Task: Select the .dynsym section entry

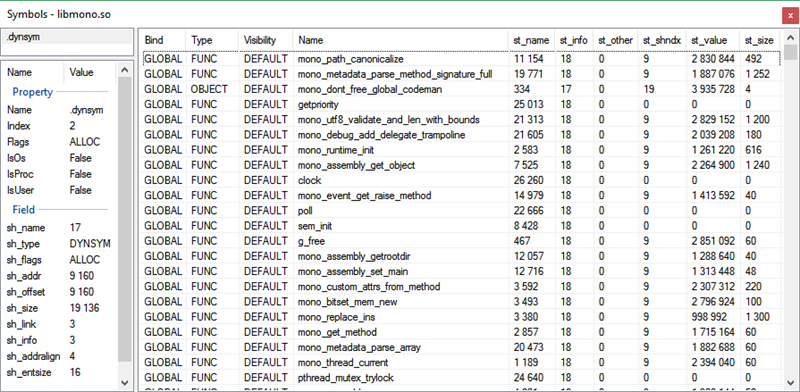Action: 67,37
